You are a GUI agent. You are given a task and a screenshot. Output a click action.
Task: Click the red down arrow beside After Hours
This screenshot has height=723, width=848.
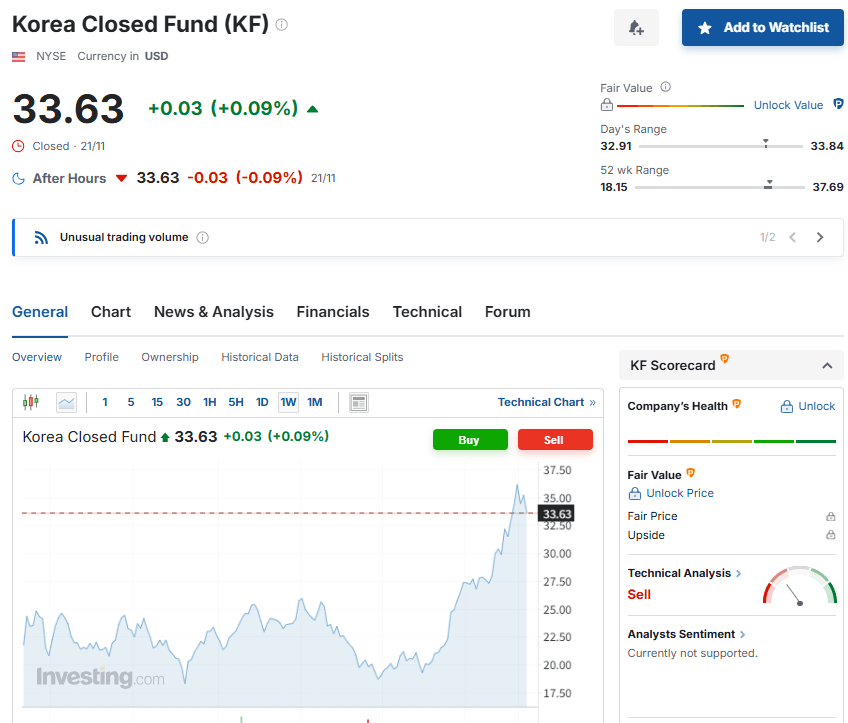point(122,178)
